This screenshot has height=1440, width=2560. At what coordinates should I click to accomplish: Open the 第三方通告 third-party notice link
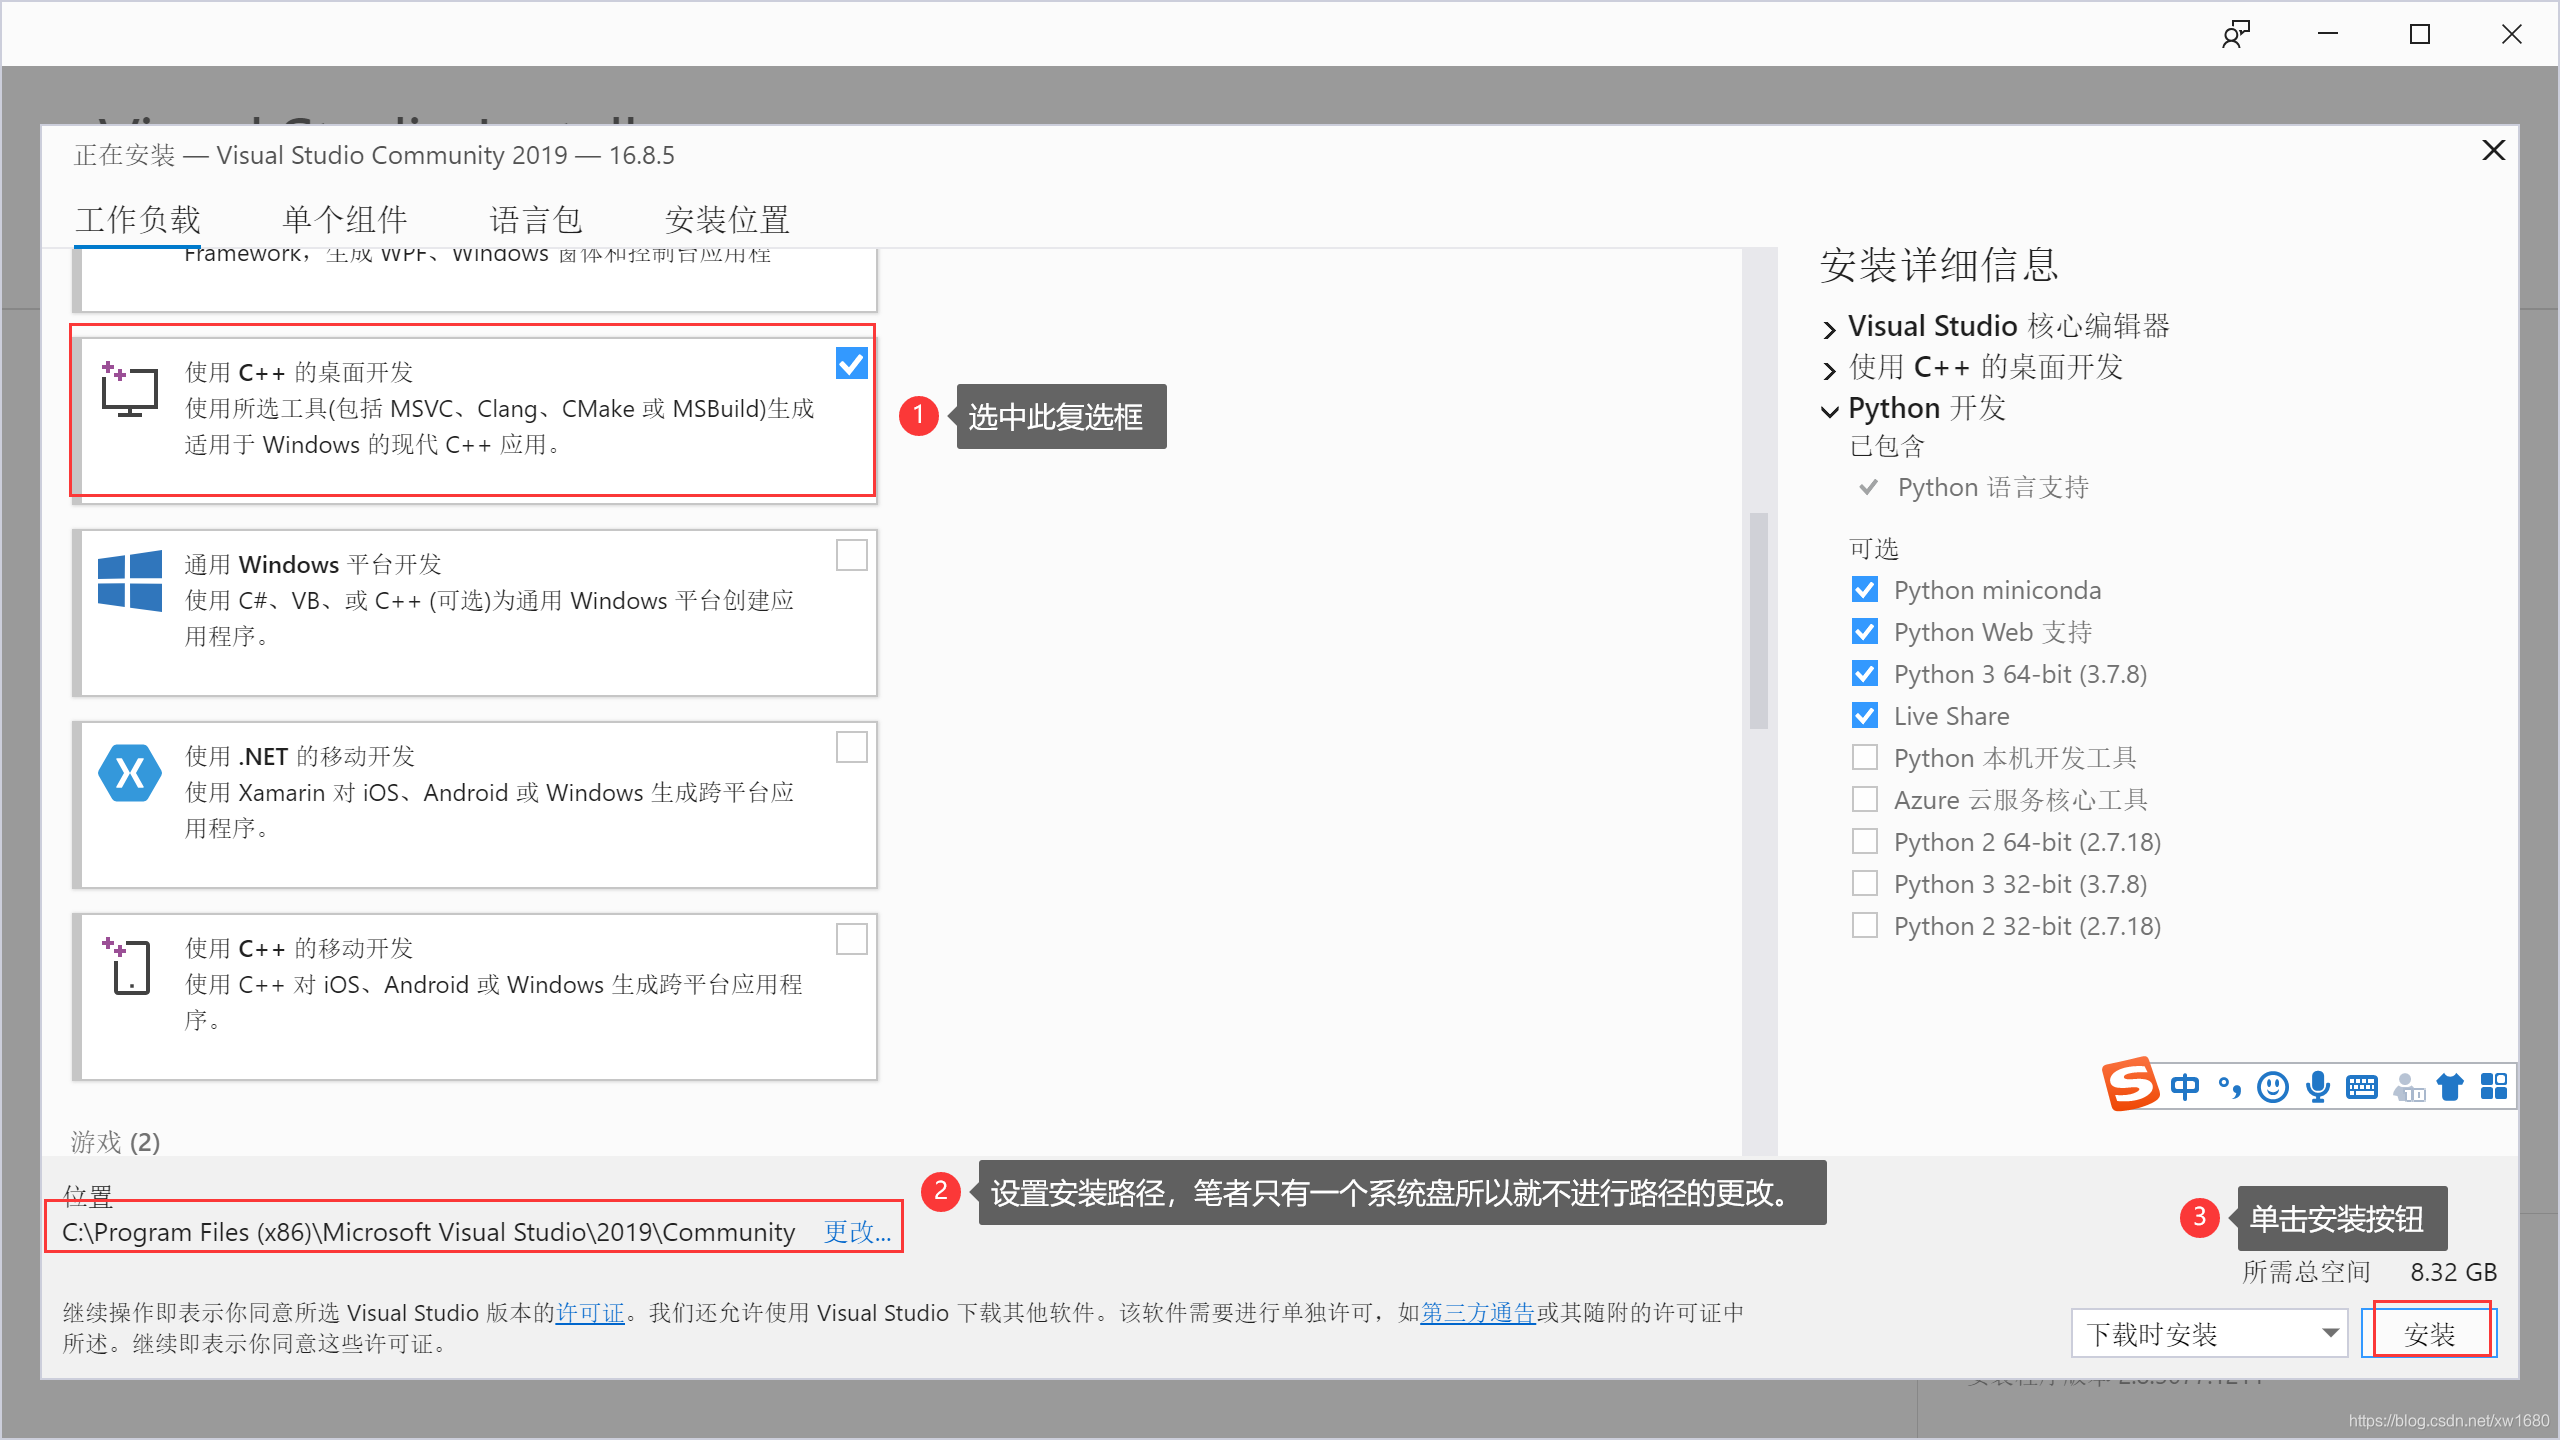coord(1478,1313)
